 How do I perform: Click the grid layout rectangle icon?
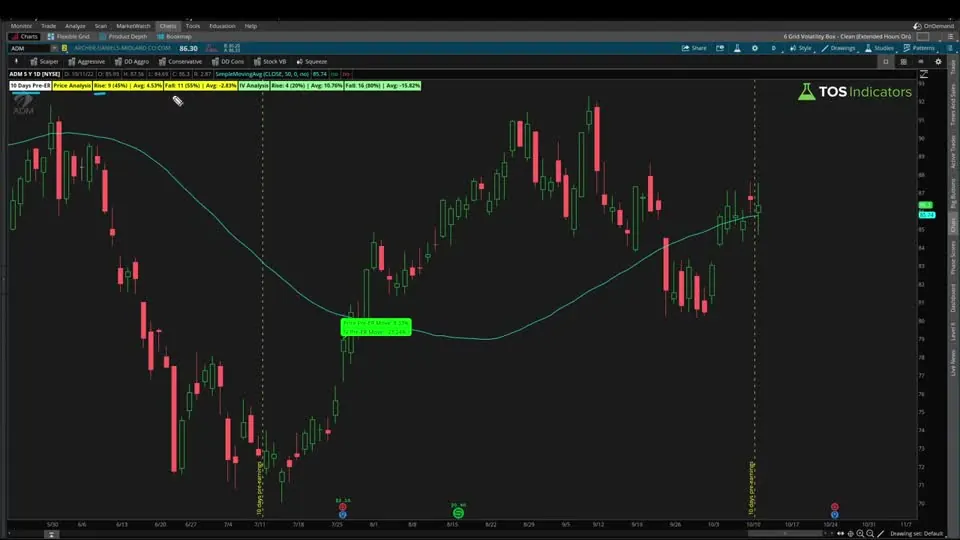pos(923,36)
